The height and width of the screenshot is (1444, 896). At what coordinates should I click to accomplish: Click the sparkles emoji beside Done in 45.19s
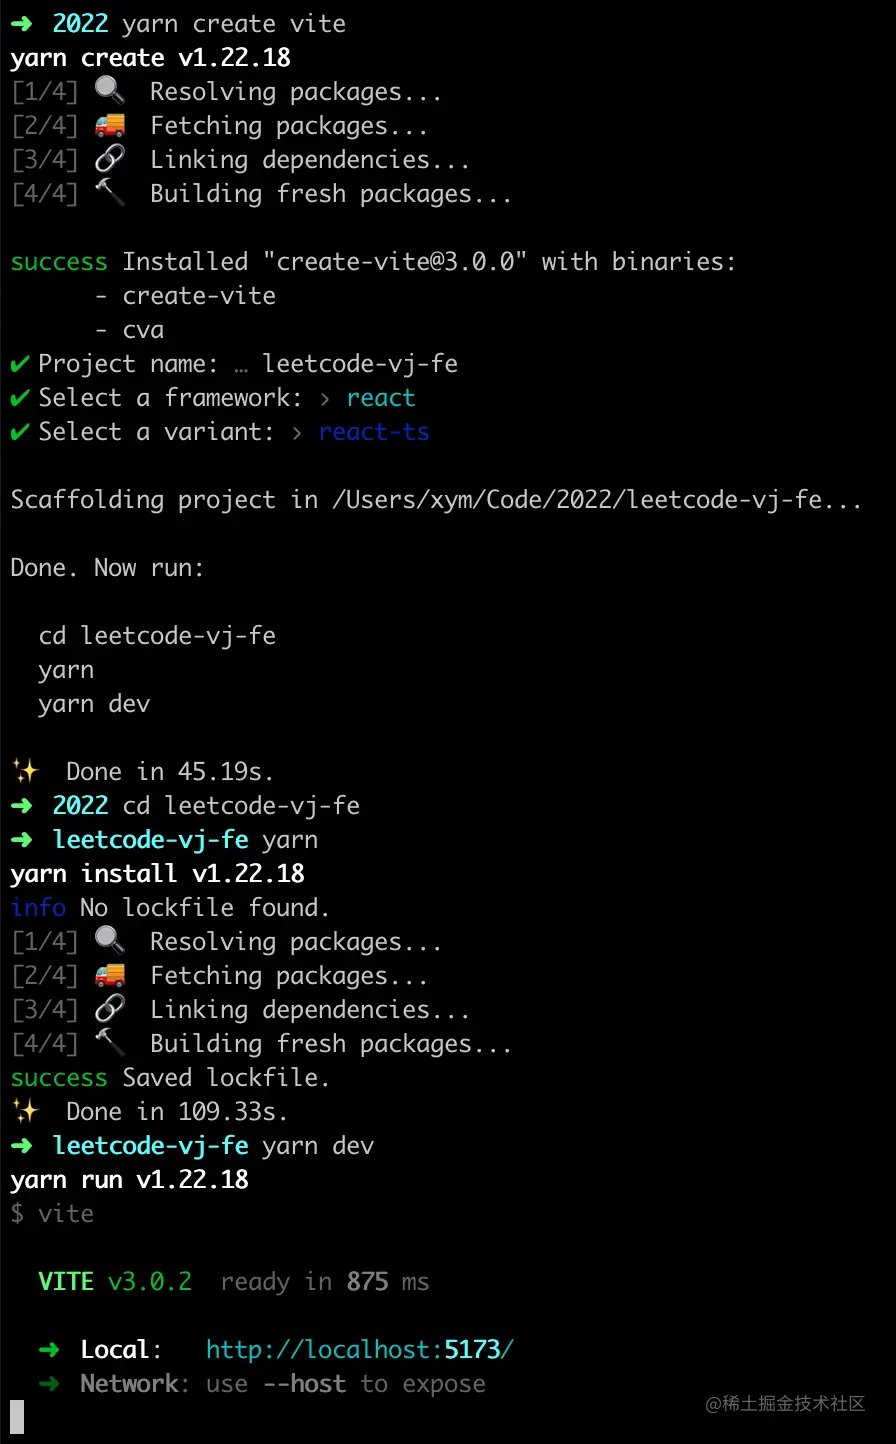click(25, 771)
